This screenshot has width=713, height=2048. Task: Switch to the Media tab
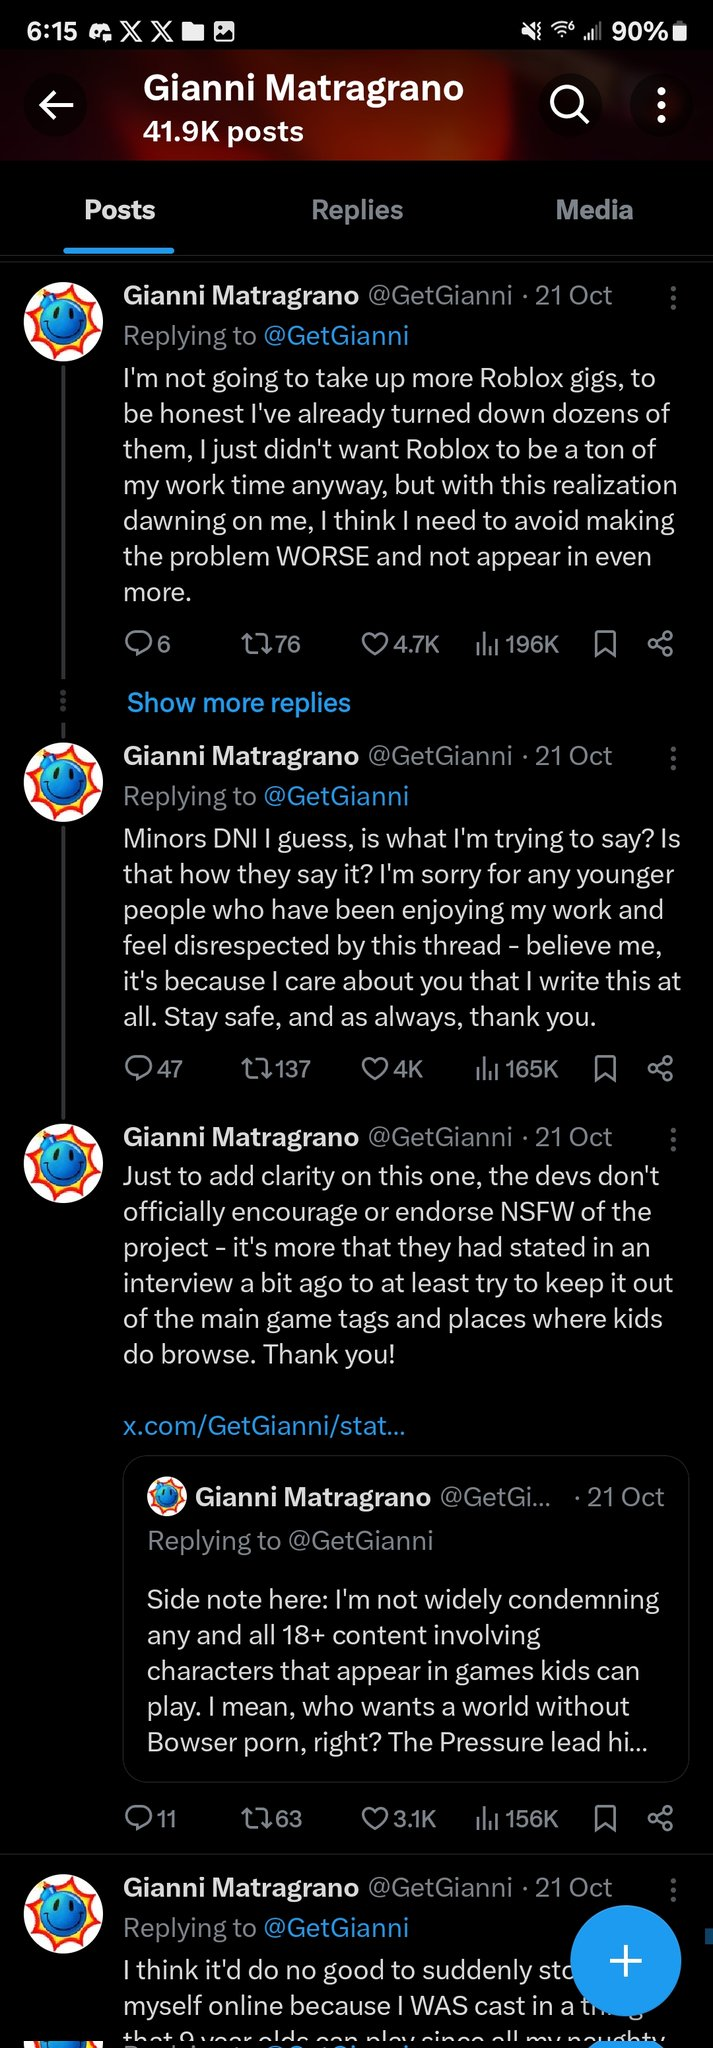pos(594,210)
